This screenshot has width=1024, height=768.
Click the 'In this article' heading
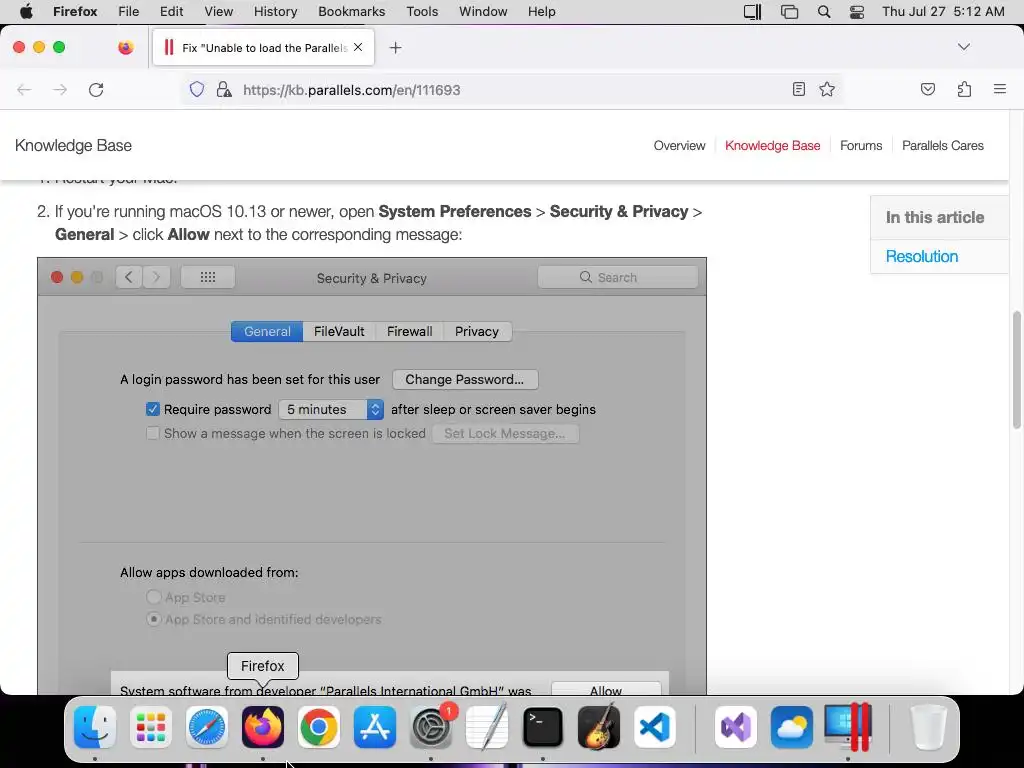click(935, 217)
